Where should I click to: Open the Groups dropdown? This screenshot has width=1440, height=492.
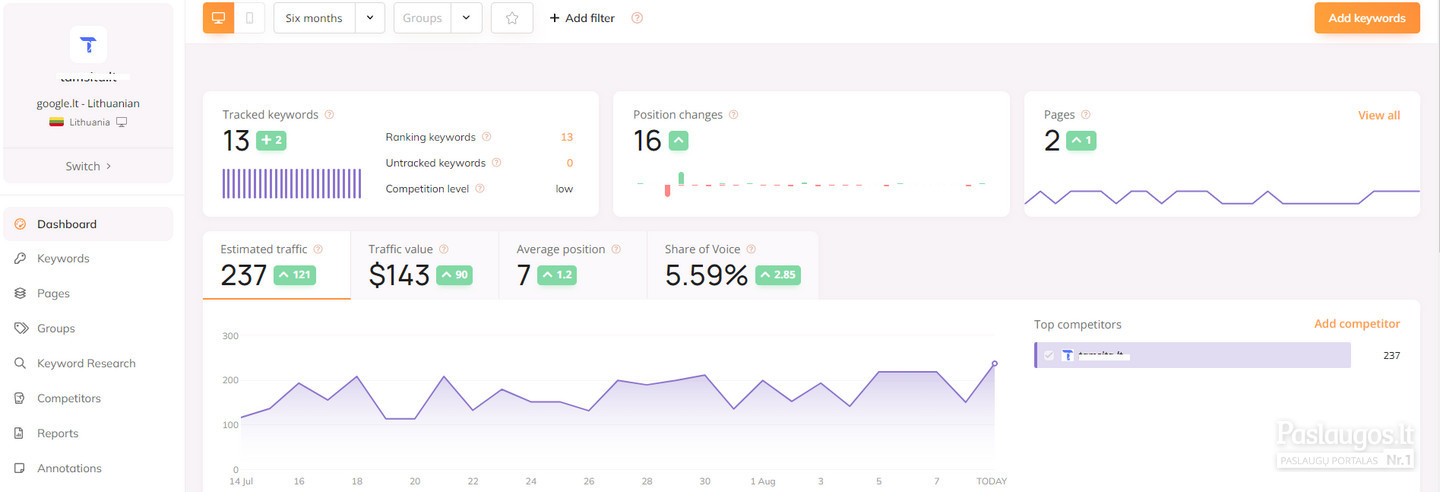(x=438, y=18)
